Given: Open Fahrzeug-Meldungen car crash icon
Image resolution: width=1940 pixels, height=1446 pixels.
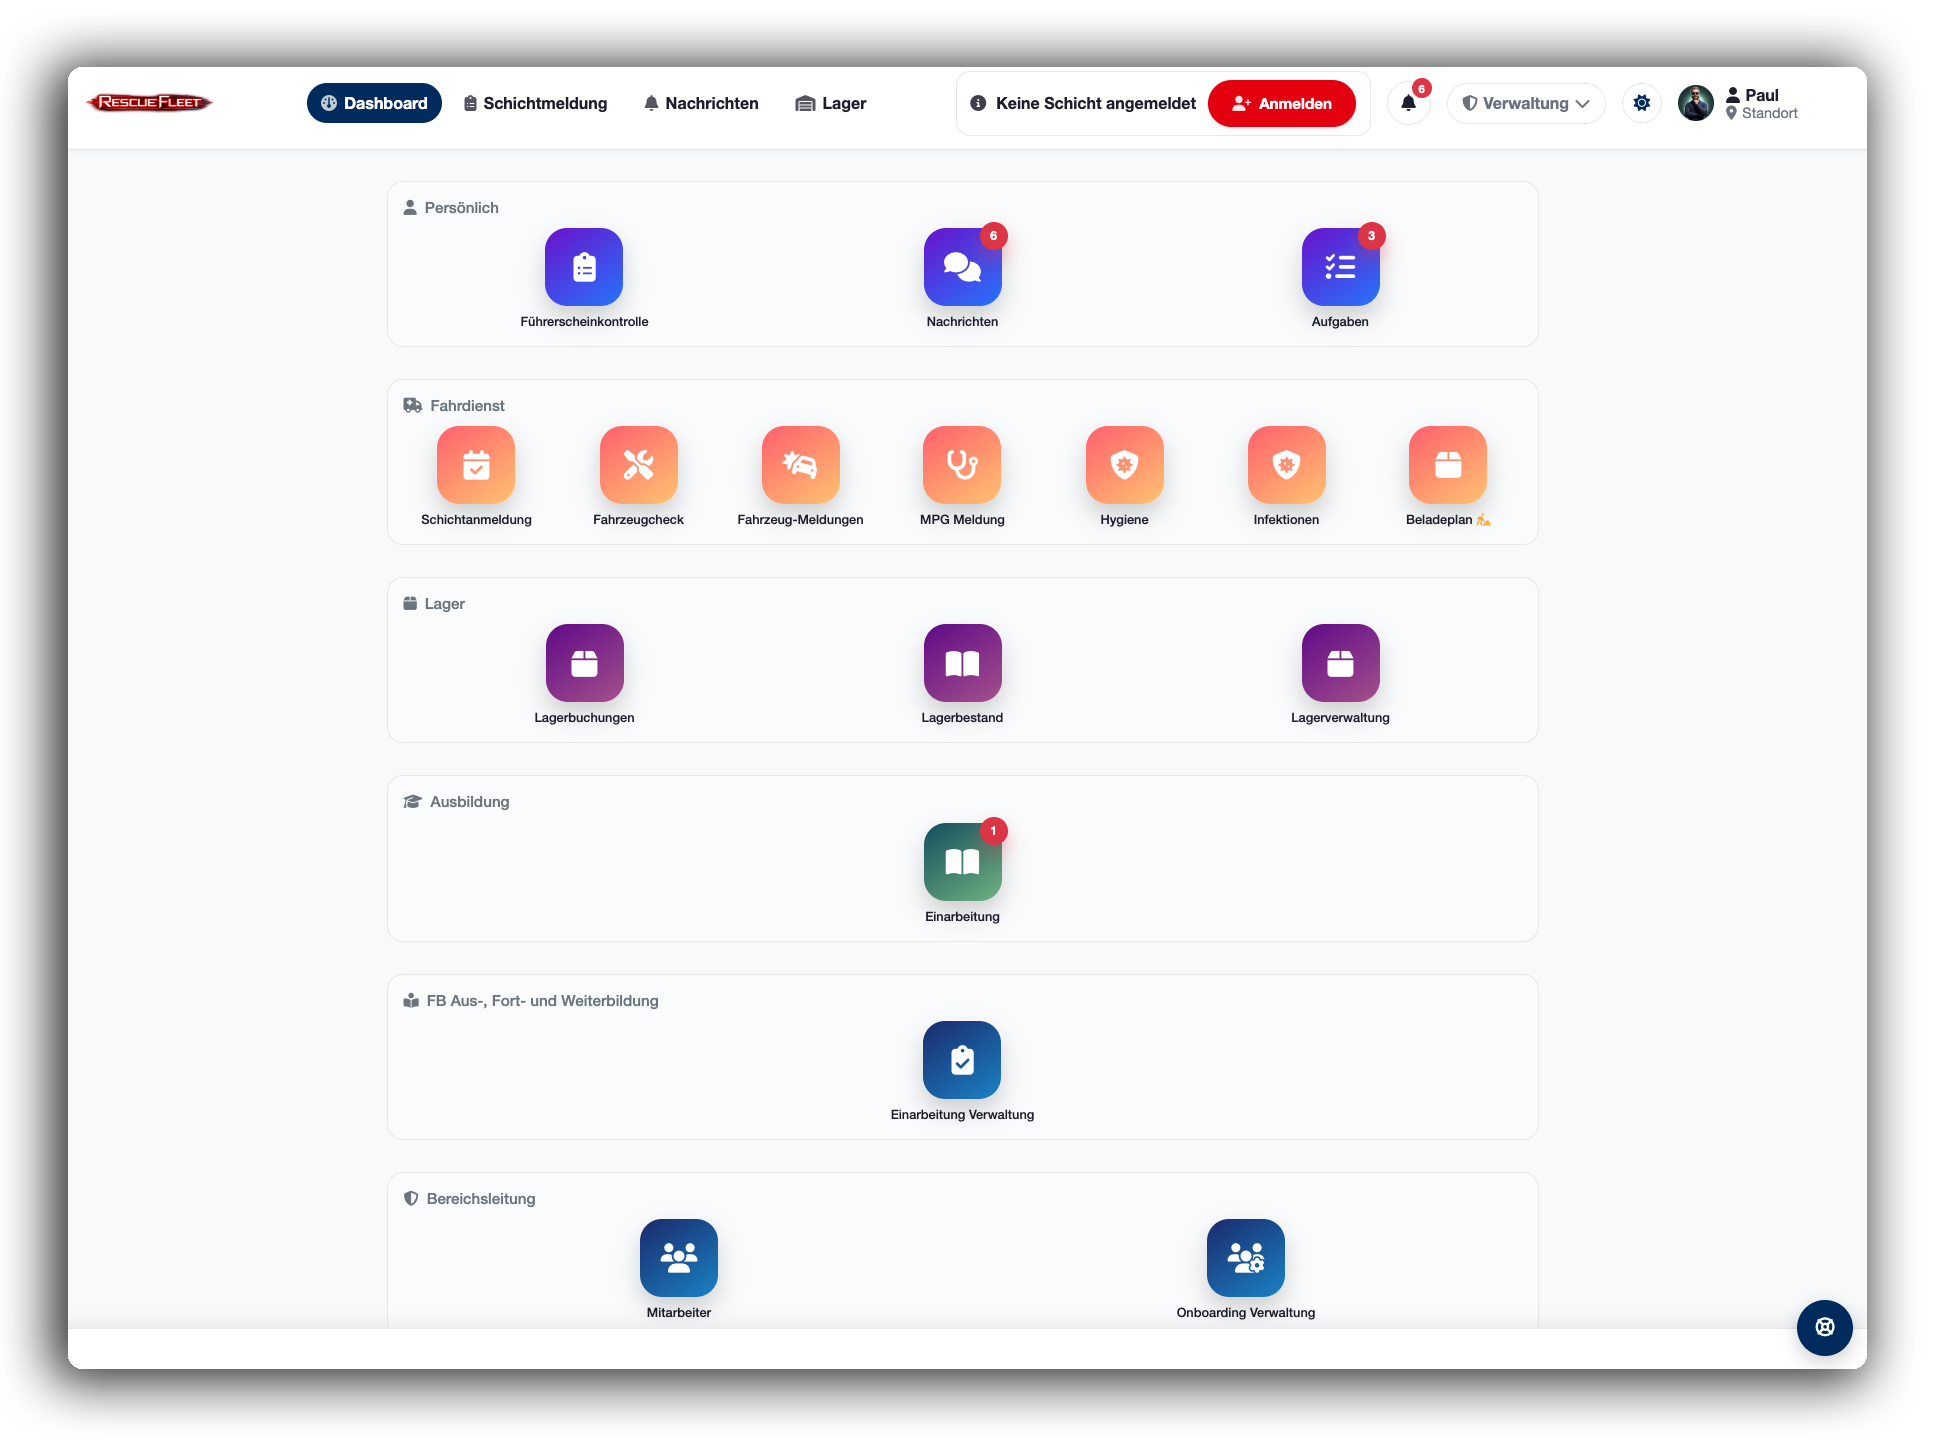Looking at the screenshot, I should pos(800,465).
